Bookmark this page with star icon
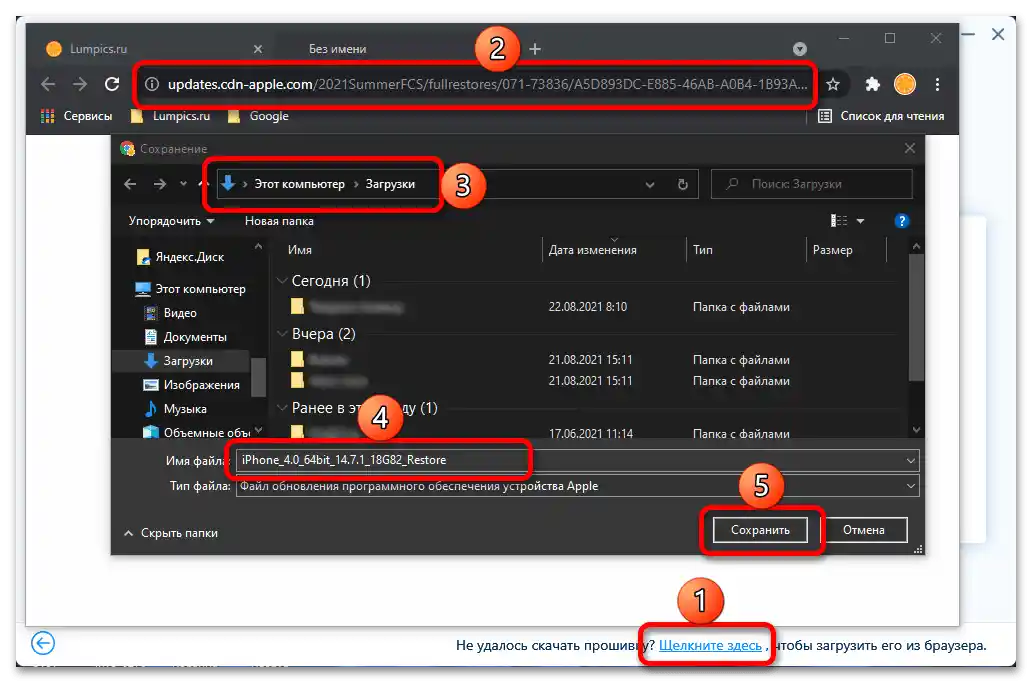 click(x=833, y=84)
